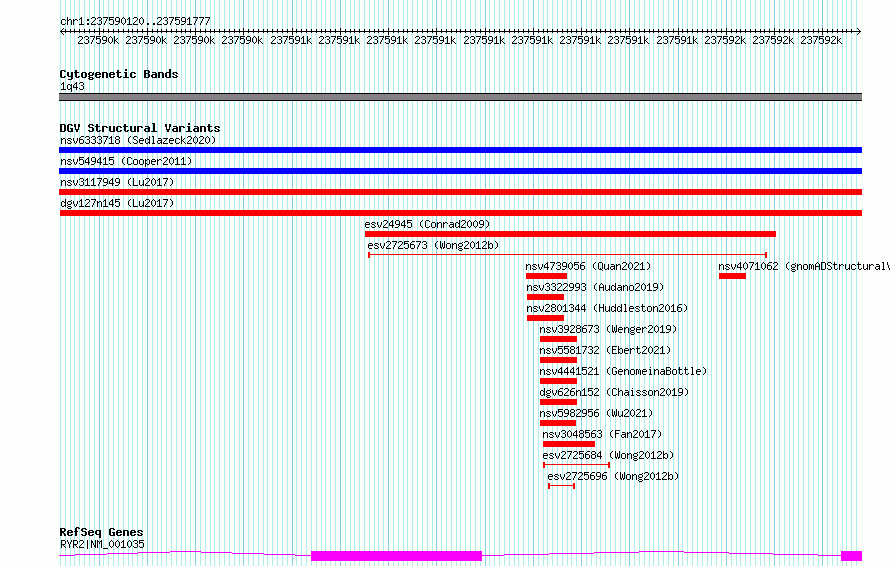Viewport: 890px width, 566px height.
Task: Click the gray 1q43 cytogenetic band bar
Action: 460,97
